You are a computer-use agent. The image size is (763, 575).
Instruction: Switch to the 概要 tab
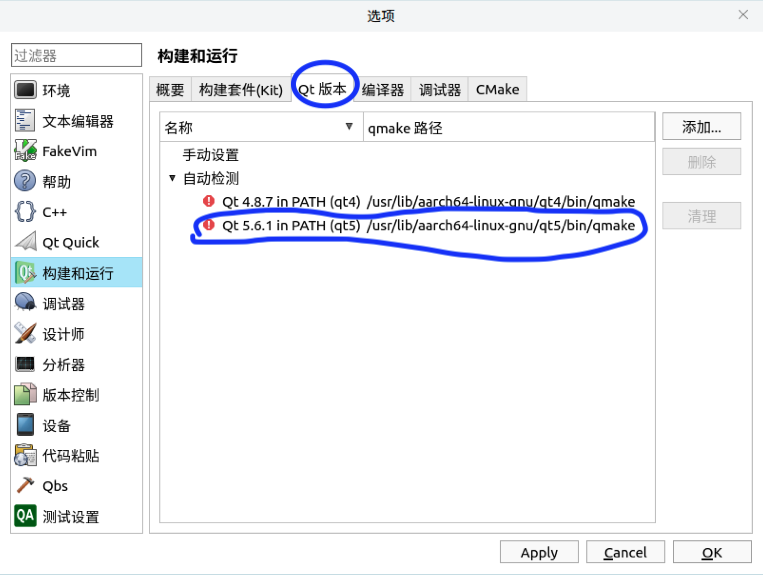point(170,90)
